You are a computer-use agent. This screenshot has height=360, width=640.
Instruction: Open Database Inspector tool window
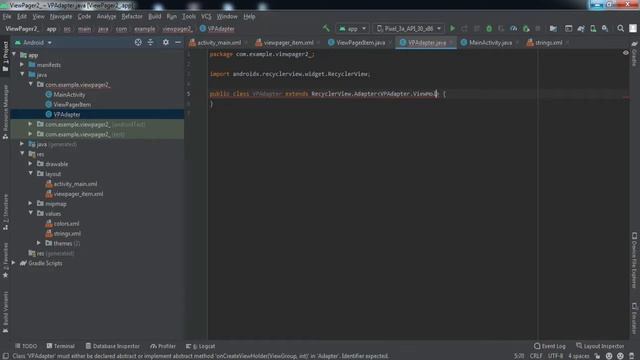point(113,346)
